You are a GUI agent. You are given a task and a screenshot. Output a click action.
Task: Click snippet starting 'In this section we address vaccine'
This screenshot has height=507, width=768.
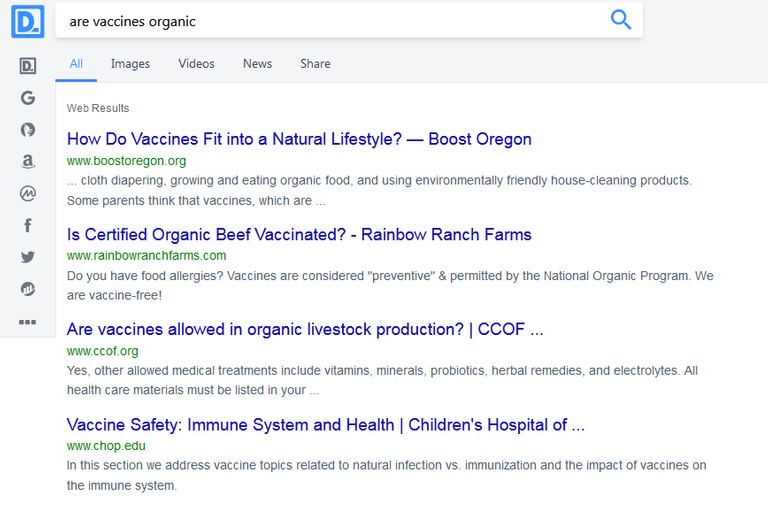[386, 476]
